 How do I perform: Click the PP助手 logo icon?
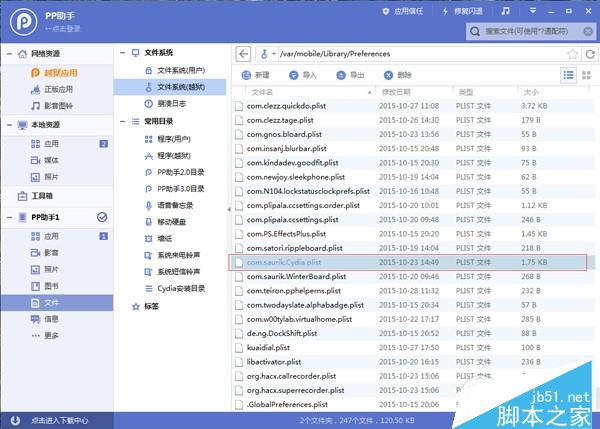[23, 22]
